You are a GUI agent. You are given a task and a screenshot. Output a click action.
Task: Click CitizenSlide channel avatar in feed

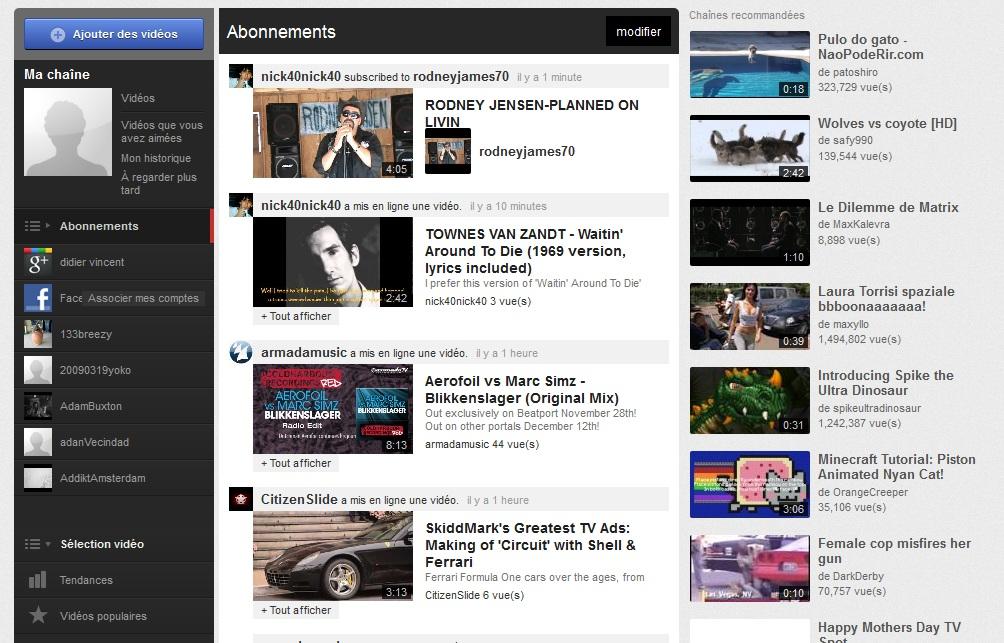pyautogui.click(x=240, y=499)
